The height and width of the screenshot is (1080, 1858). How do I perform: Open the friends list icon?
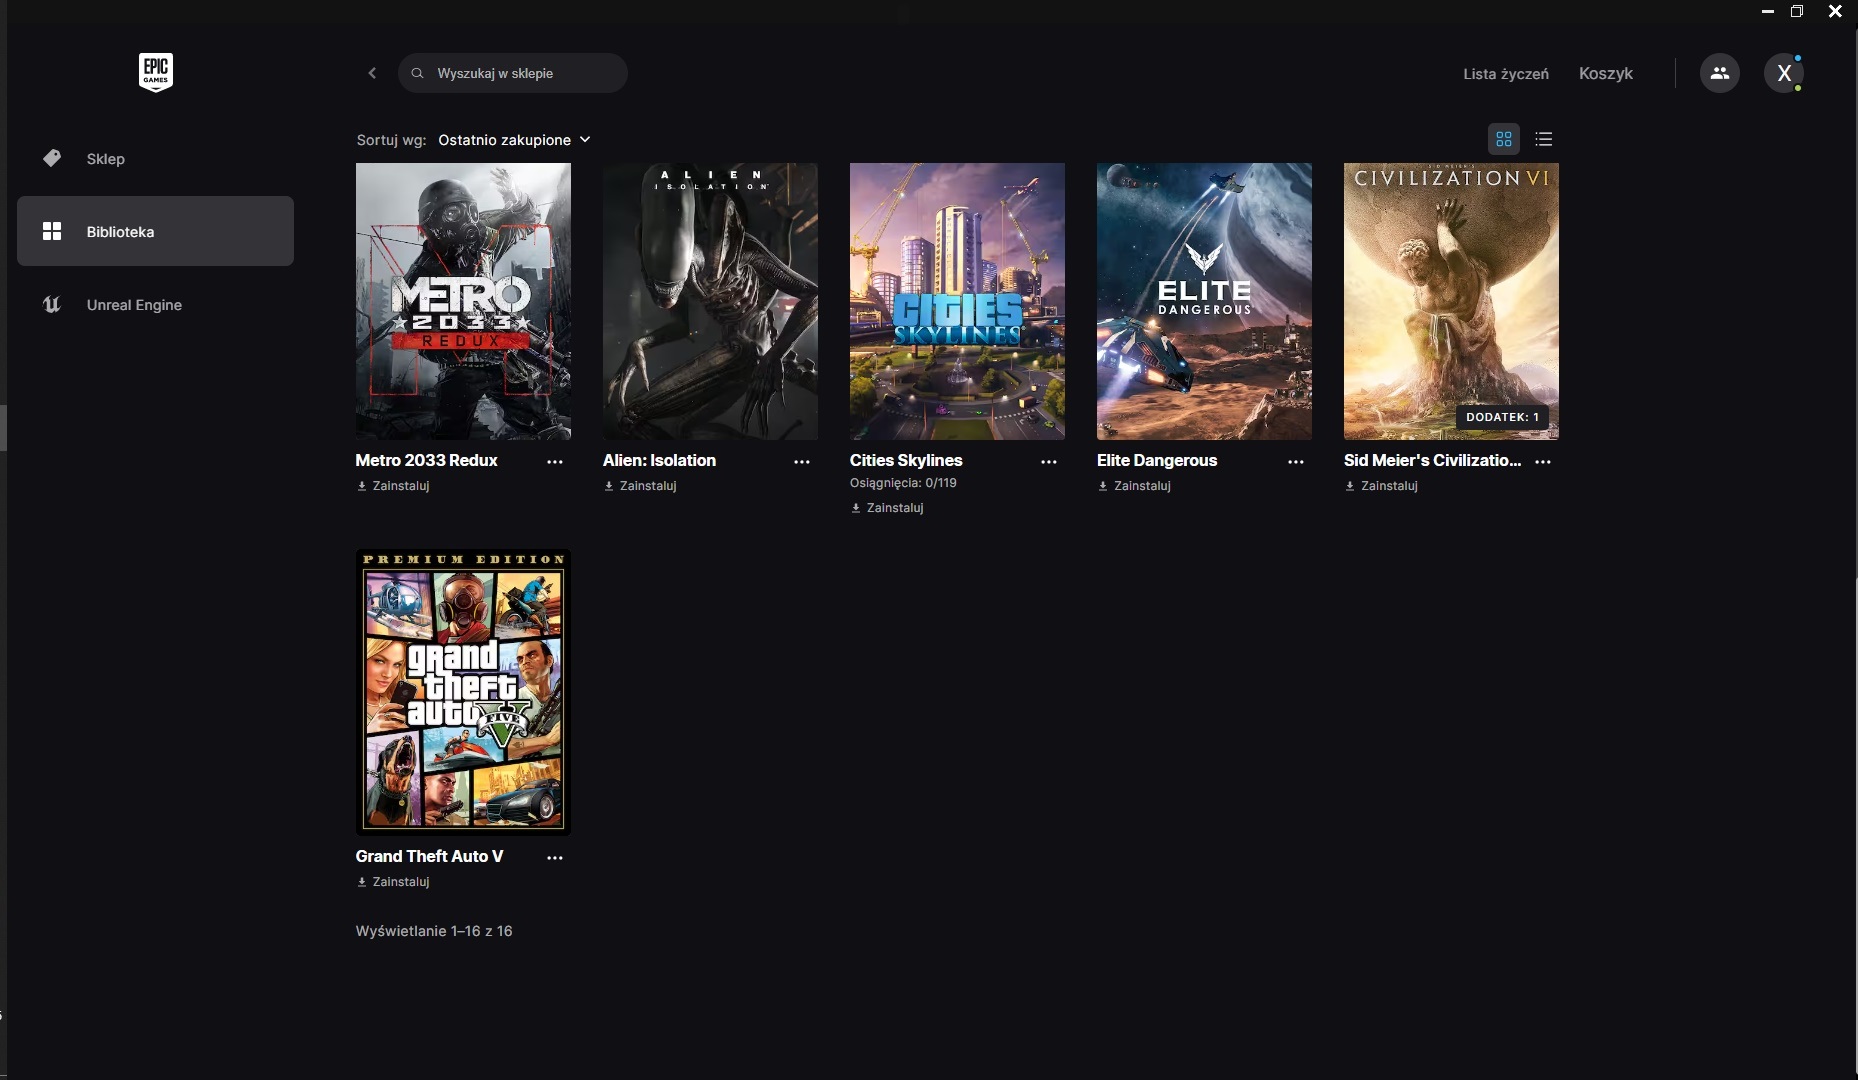click(x=1719, y=73)
